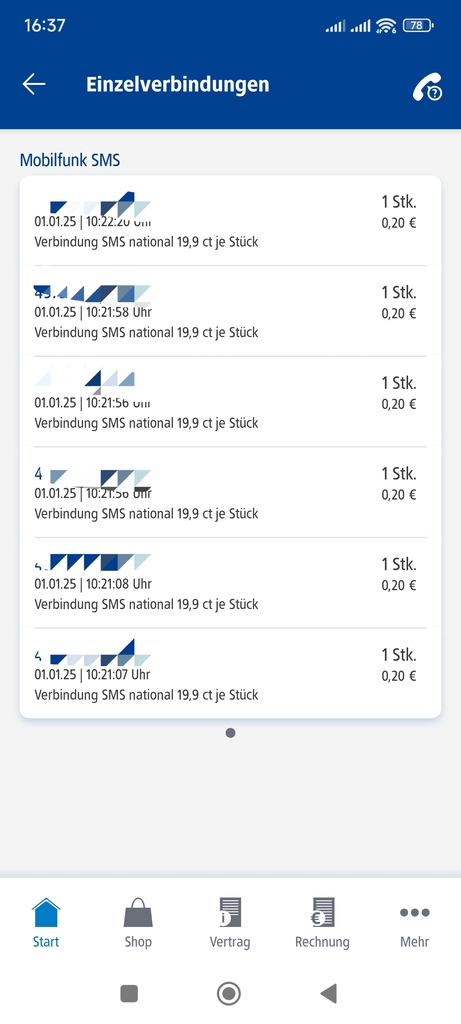This screenshot has width=461, height=1024.
Task: Open the Vertrag document icon
Action: (230, 912)
